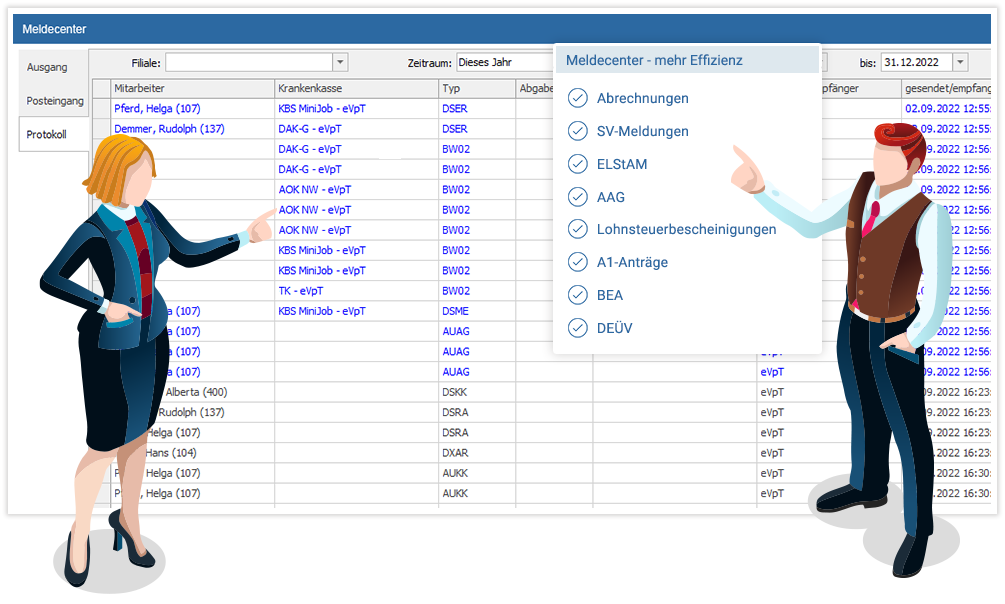This screenshot has height=604, width=1005.
Task: Switch to the Posteingang tab
Action: tap(54, 101)
